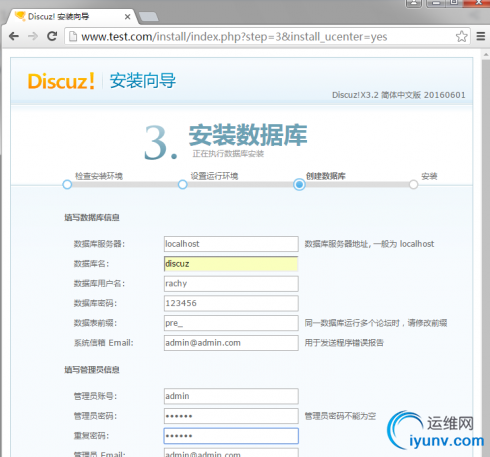Click the 设置运行环境 step circle

(x=182, y=184)
